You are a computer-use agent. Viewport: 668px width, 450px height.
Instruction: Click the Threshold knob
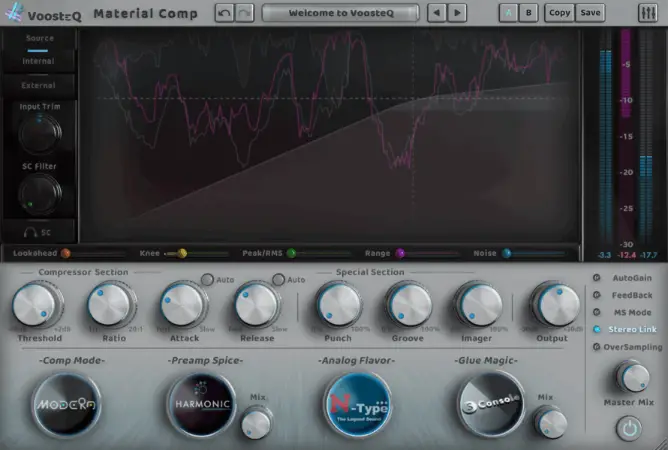pyautogui.click(x=37, y=305)
